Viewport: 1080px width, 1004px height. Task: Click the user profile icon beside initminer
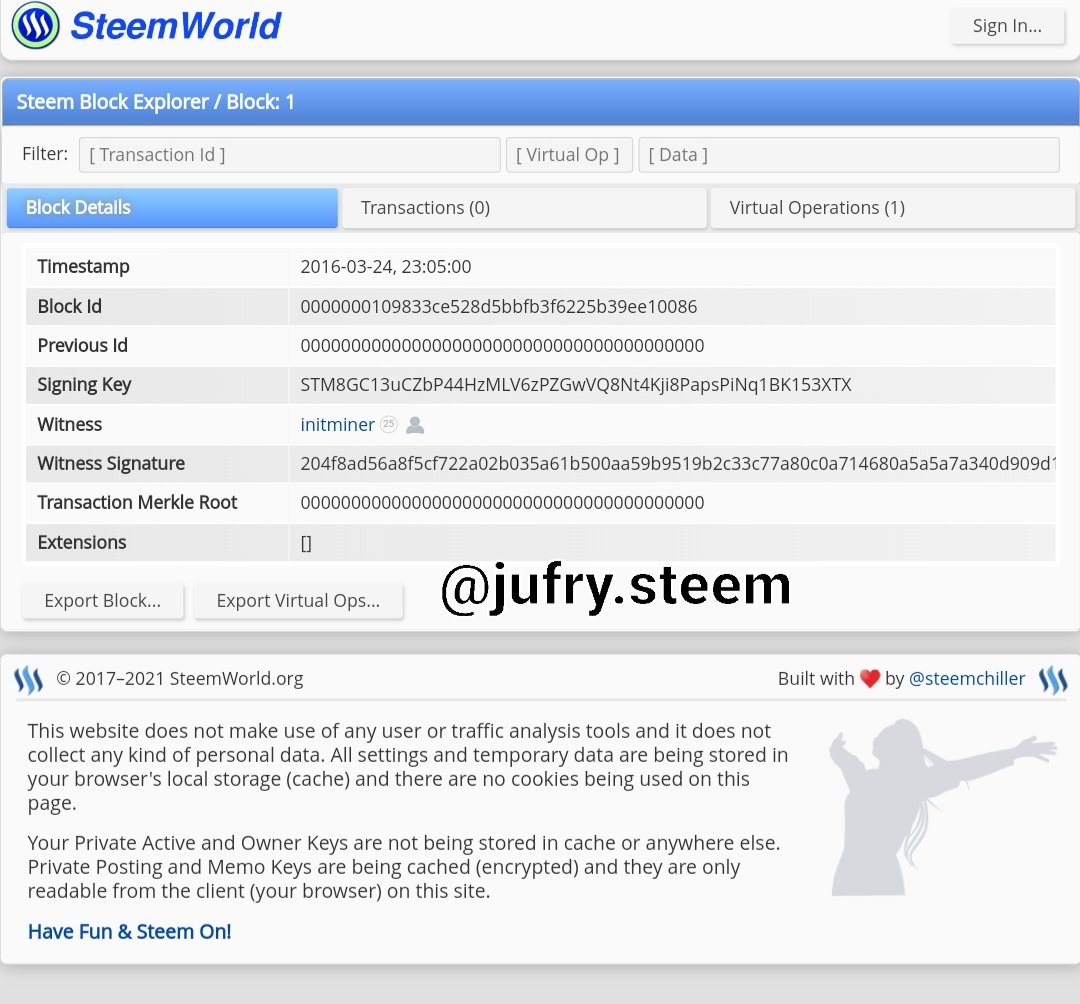pos(415,425)
